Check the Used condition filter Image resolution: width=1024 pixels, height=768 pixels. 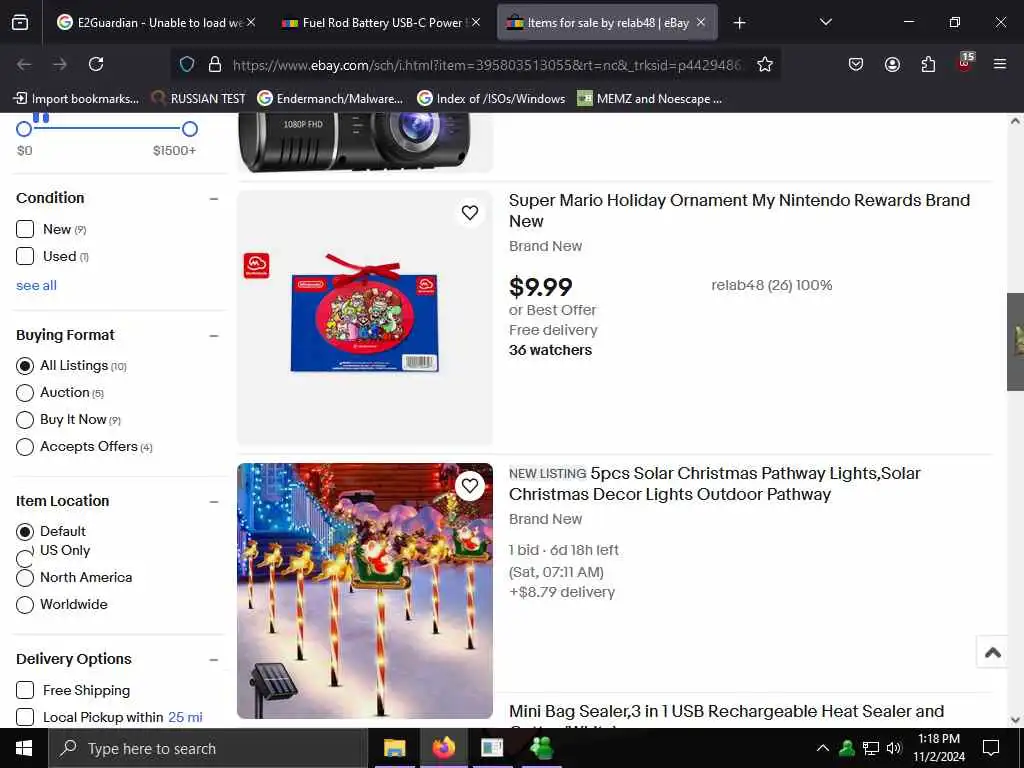pyautogui.click(x=25, y=256)
